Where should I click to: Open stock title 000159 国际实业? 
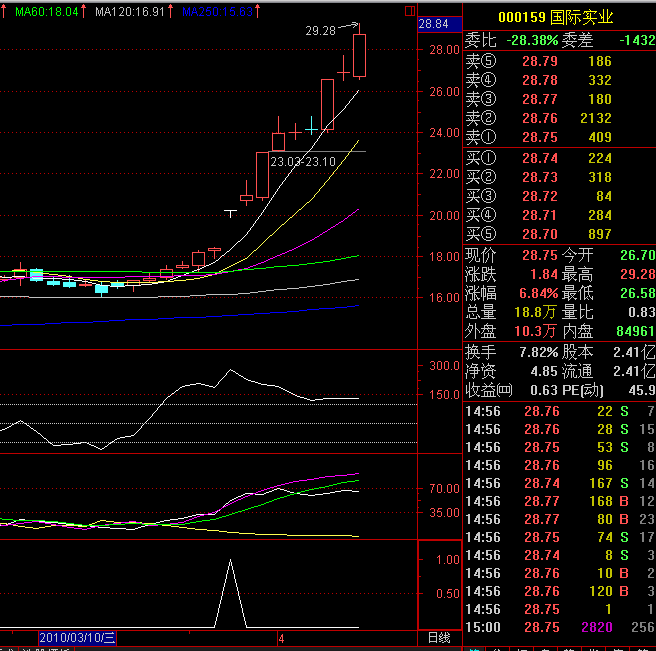[x=558, y=17]
